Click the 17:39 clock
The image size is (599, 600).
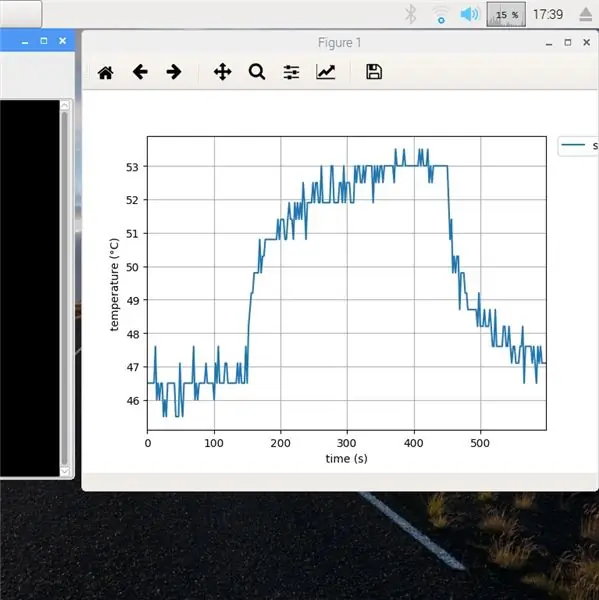548,15
